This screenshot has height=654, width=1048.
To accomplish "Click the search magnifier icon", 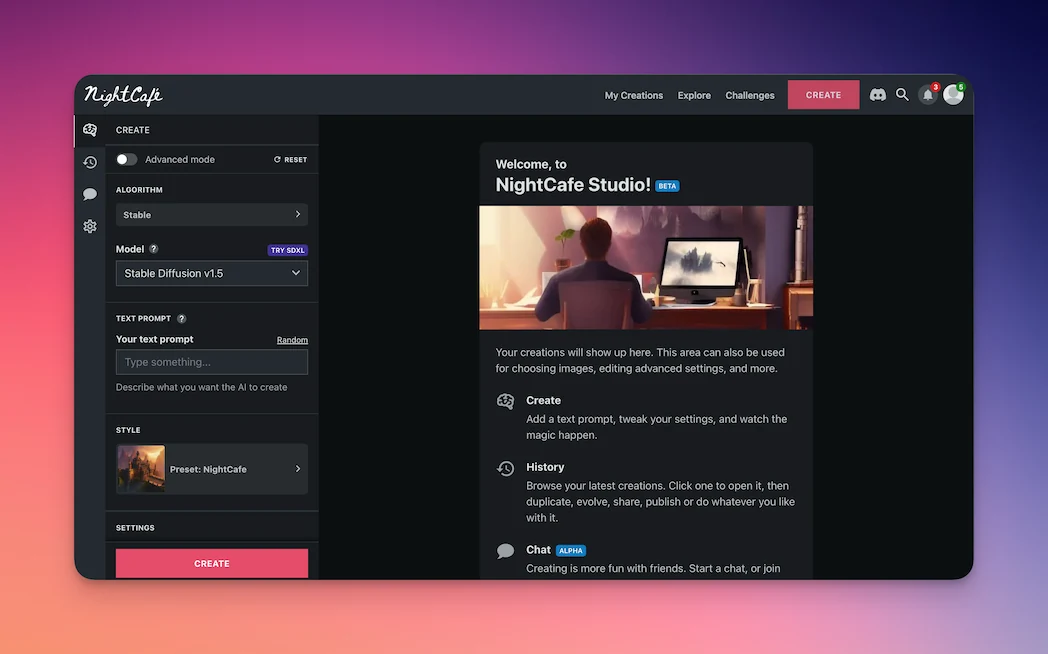I will coord(902,95).
